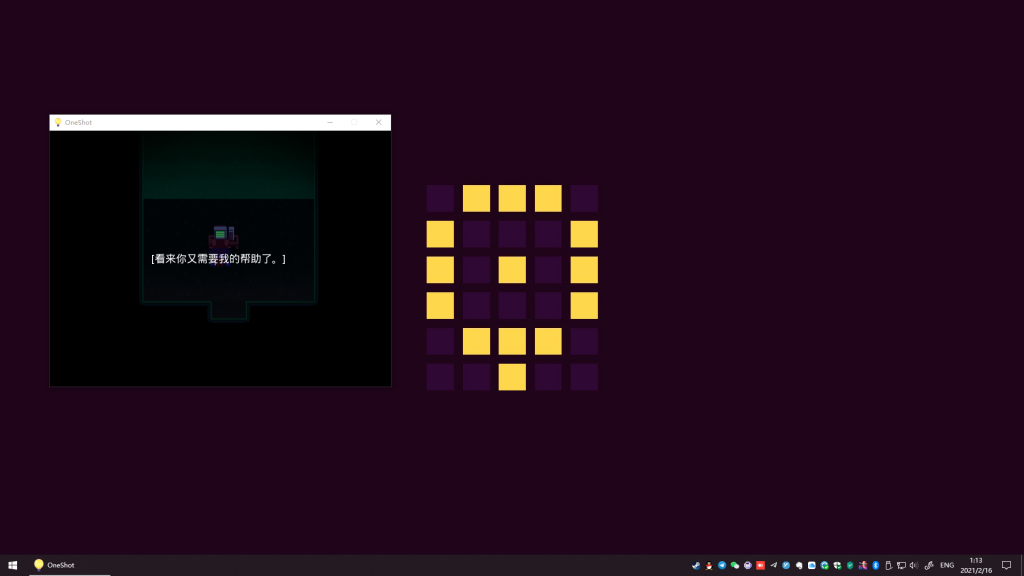Click the lightbulb icon in OneShot title bar

57,122
